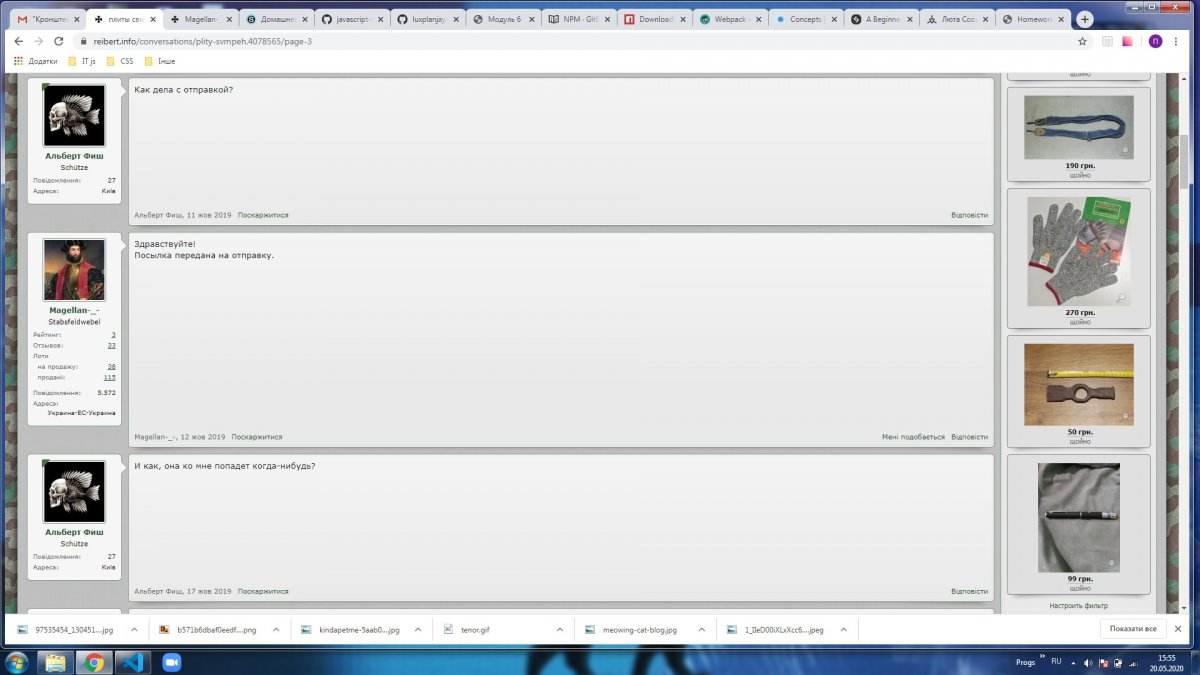Screen dimensions: 1200x675
Task: Click Мені подобається on Magellan's post
Action: click(x=913, y=437)
